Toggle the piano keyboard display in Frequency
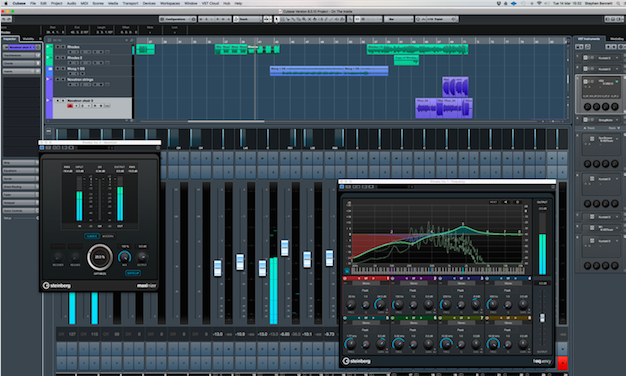Image resolution: width=626 pixels, height=376 pixels. (x=347, y=271)
